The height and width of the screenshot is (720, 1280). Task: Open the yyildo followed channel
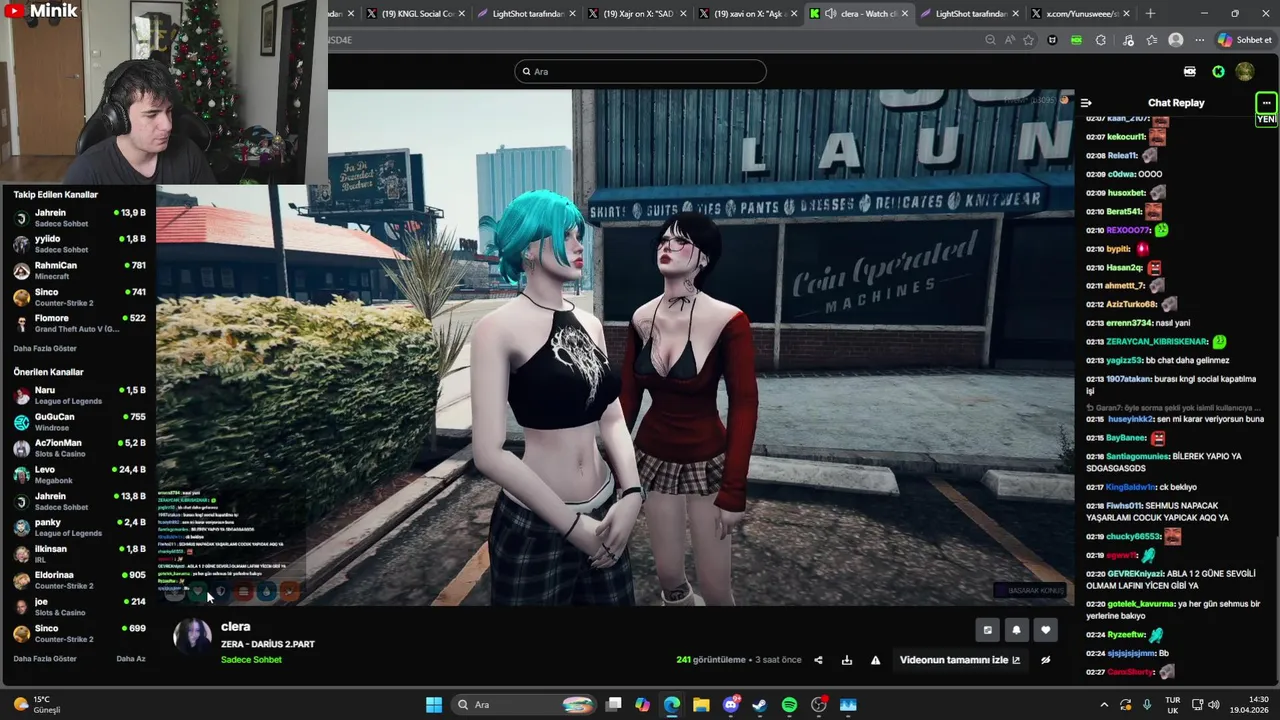coord(80,244)
